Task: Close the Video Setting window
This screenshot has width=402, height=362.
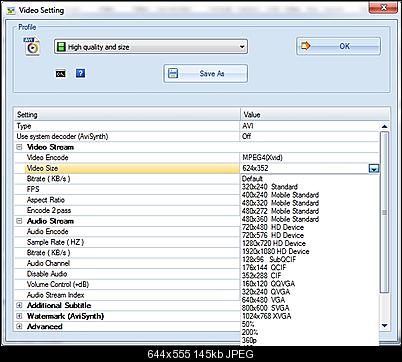Action: coord(383,7)
